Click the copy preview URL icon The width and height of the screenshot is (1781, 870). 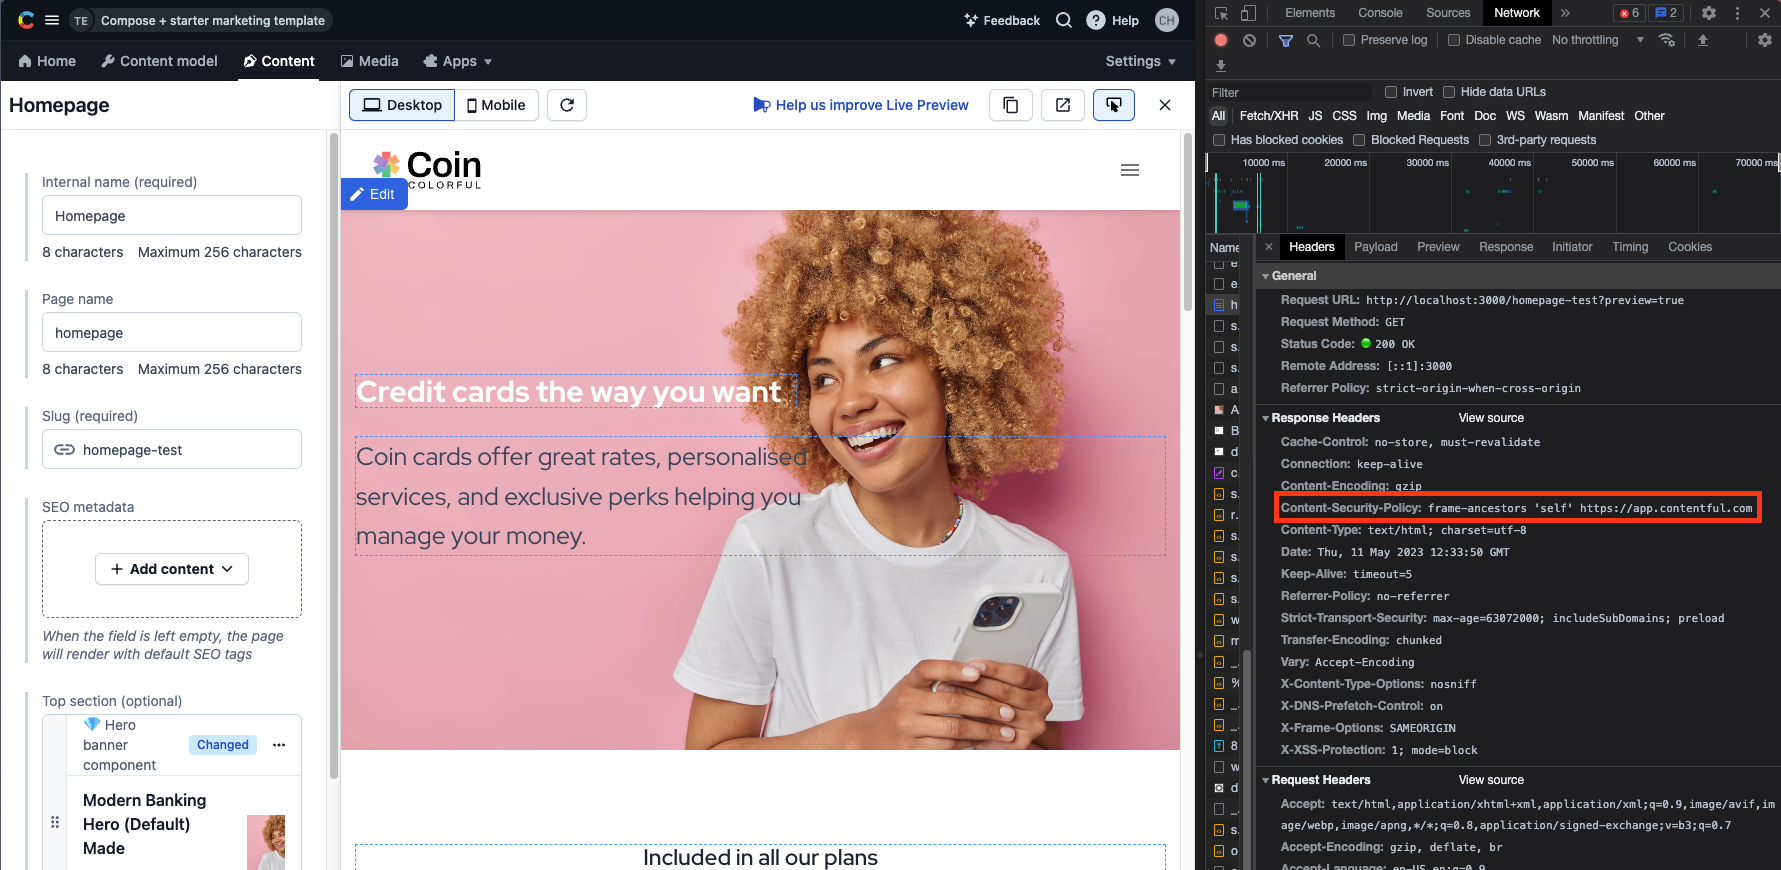coord(1011,105)
